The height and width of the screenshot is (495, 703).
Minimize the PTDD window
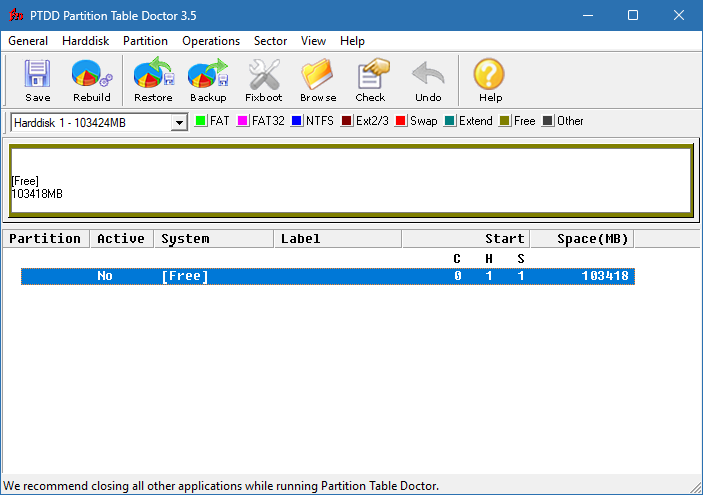pyautogui.click(x=588, y=15)
